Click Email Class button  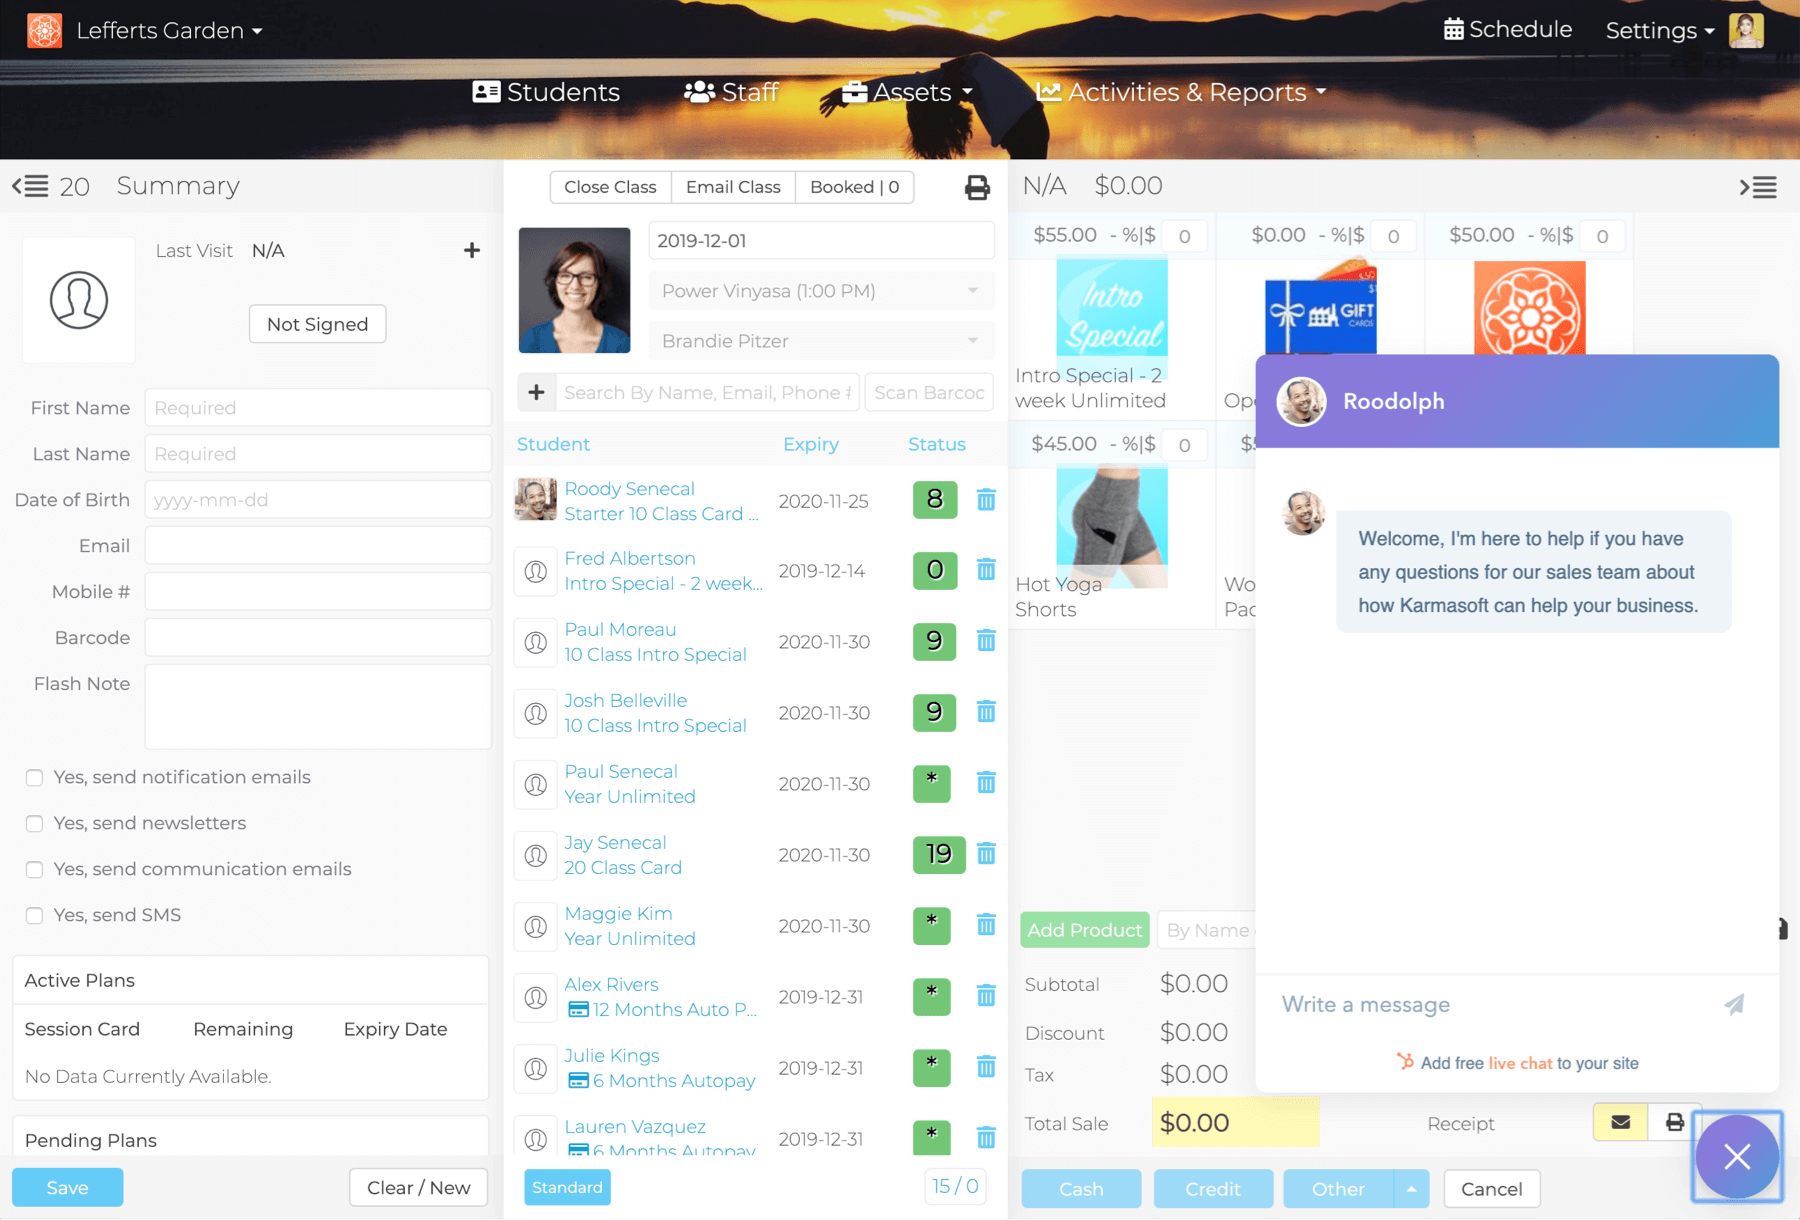733,187
